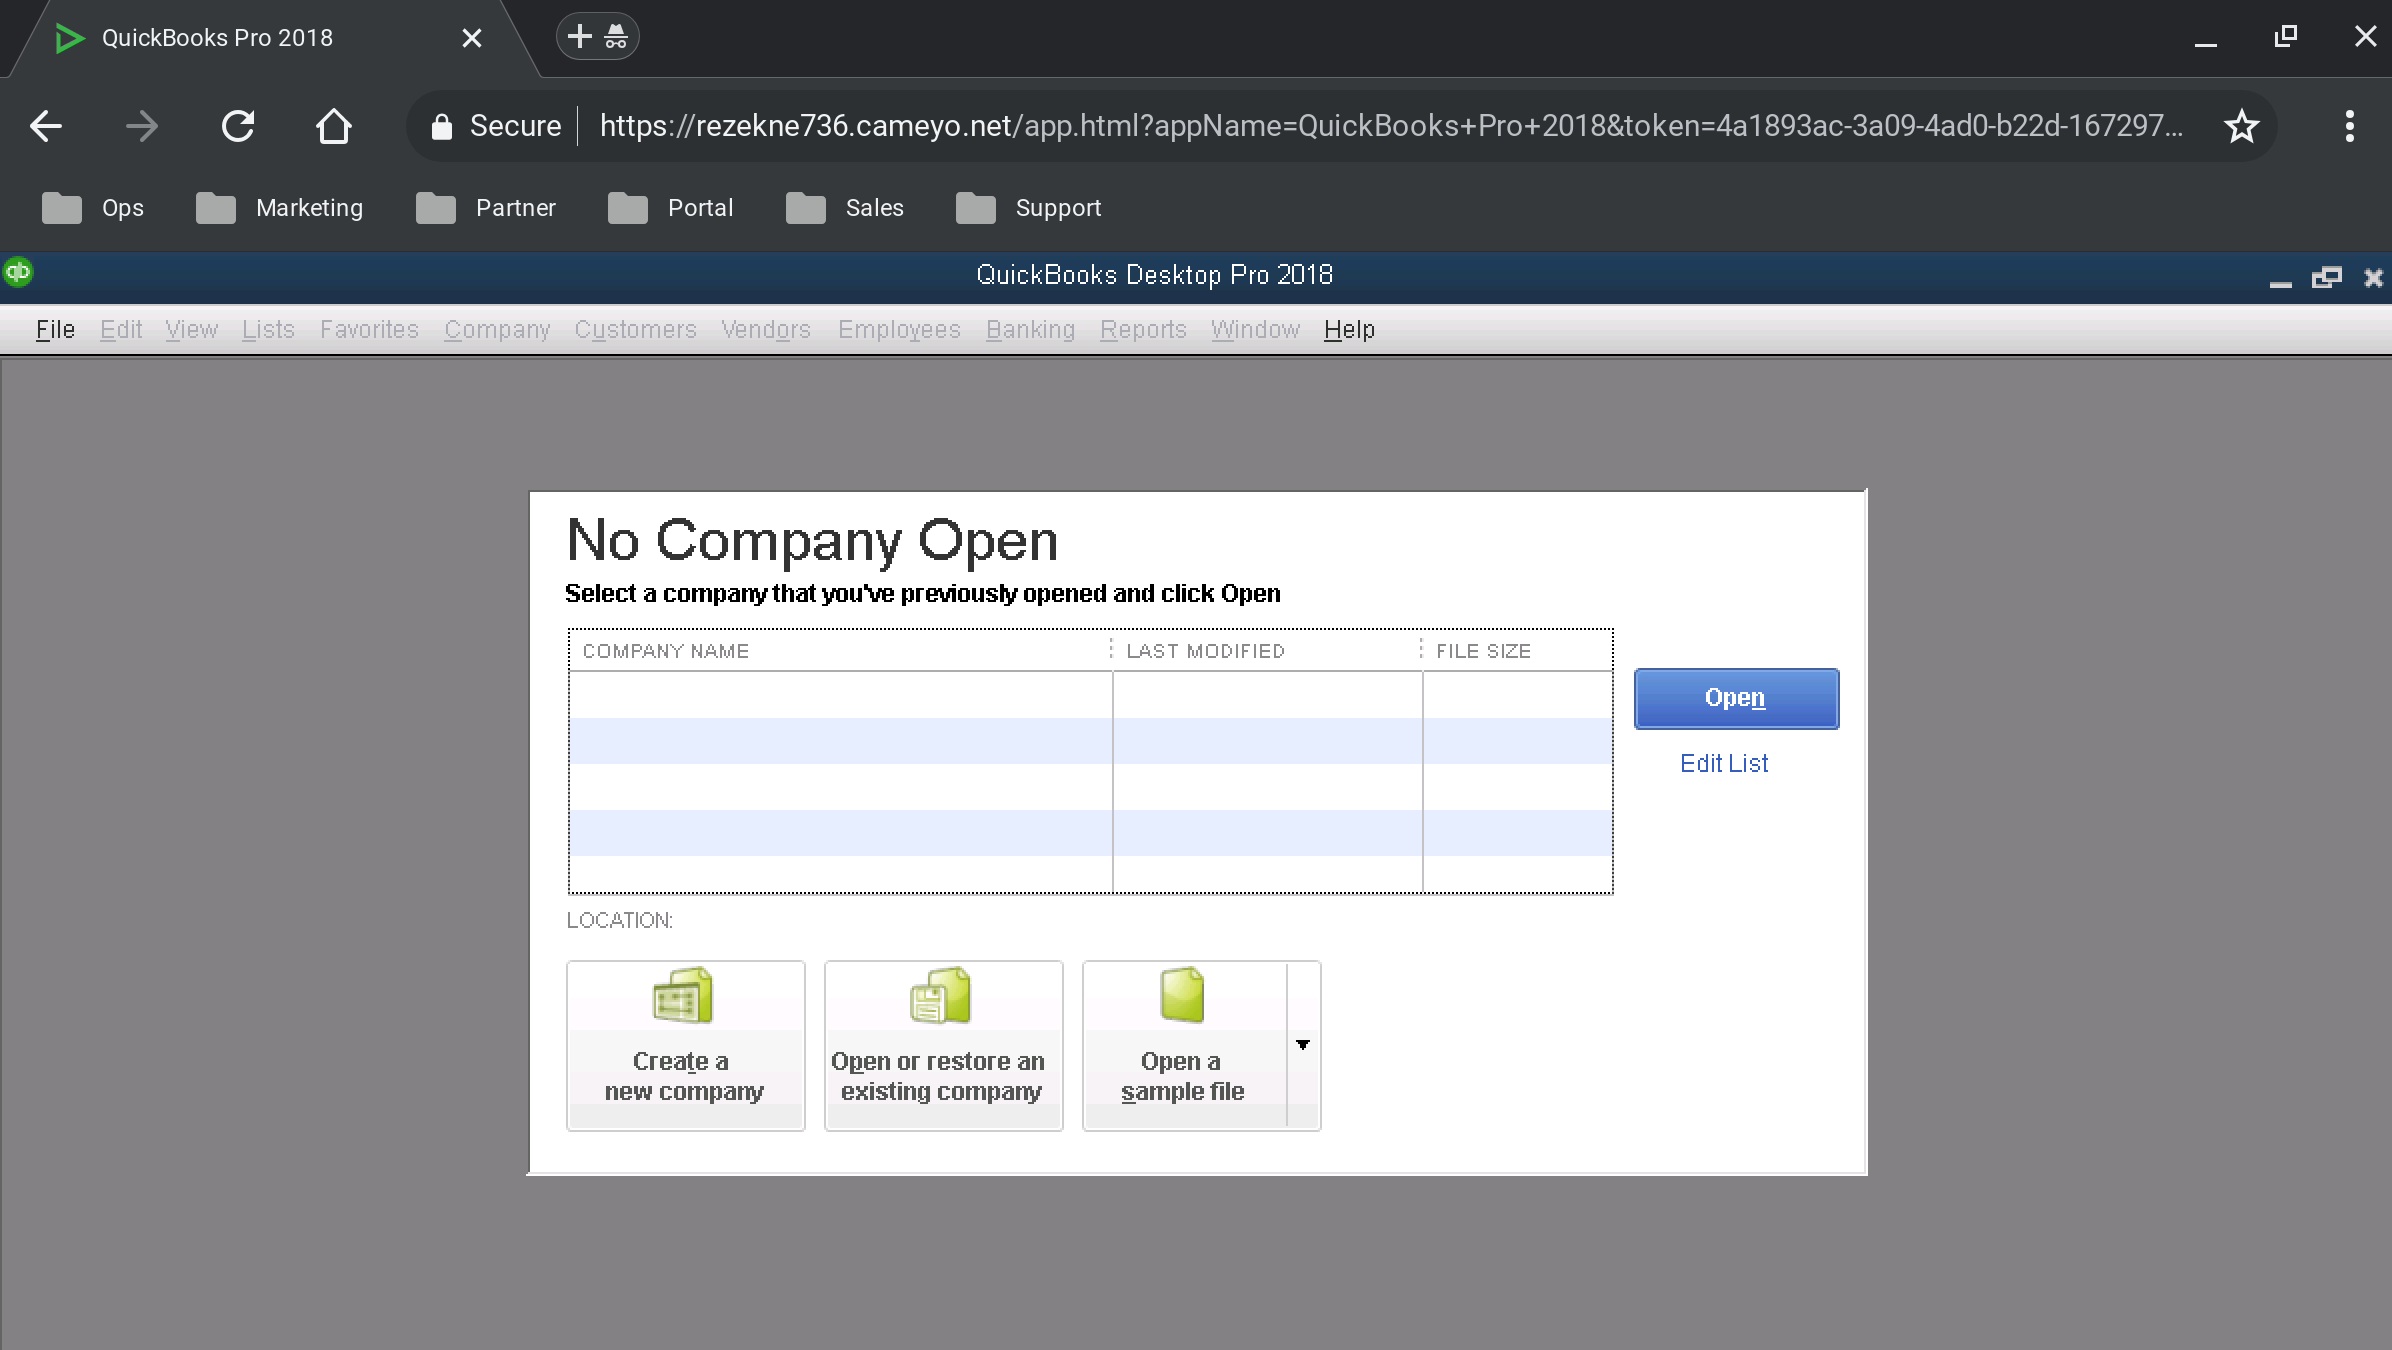Restore down the QuickBooks Desktop window
Image resolution: width=2392 pixels, height=1350 pixels.
click(x=2327, y=277)
